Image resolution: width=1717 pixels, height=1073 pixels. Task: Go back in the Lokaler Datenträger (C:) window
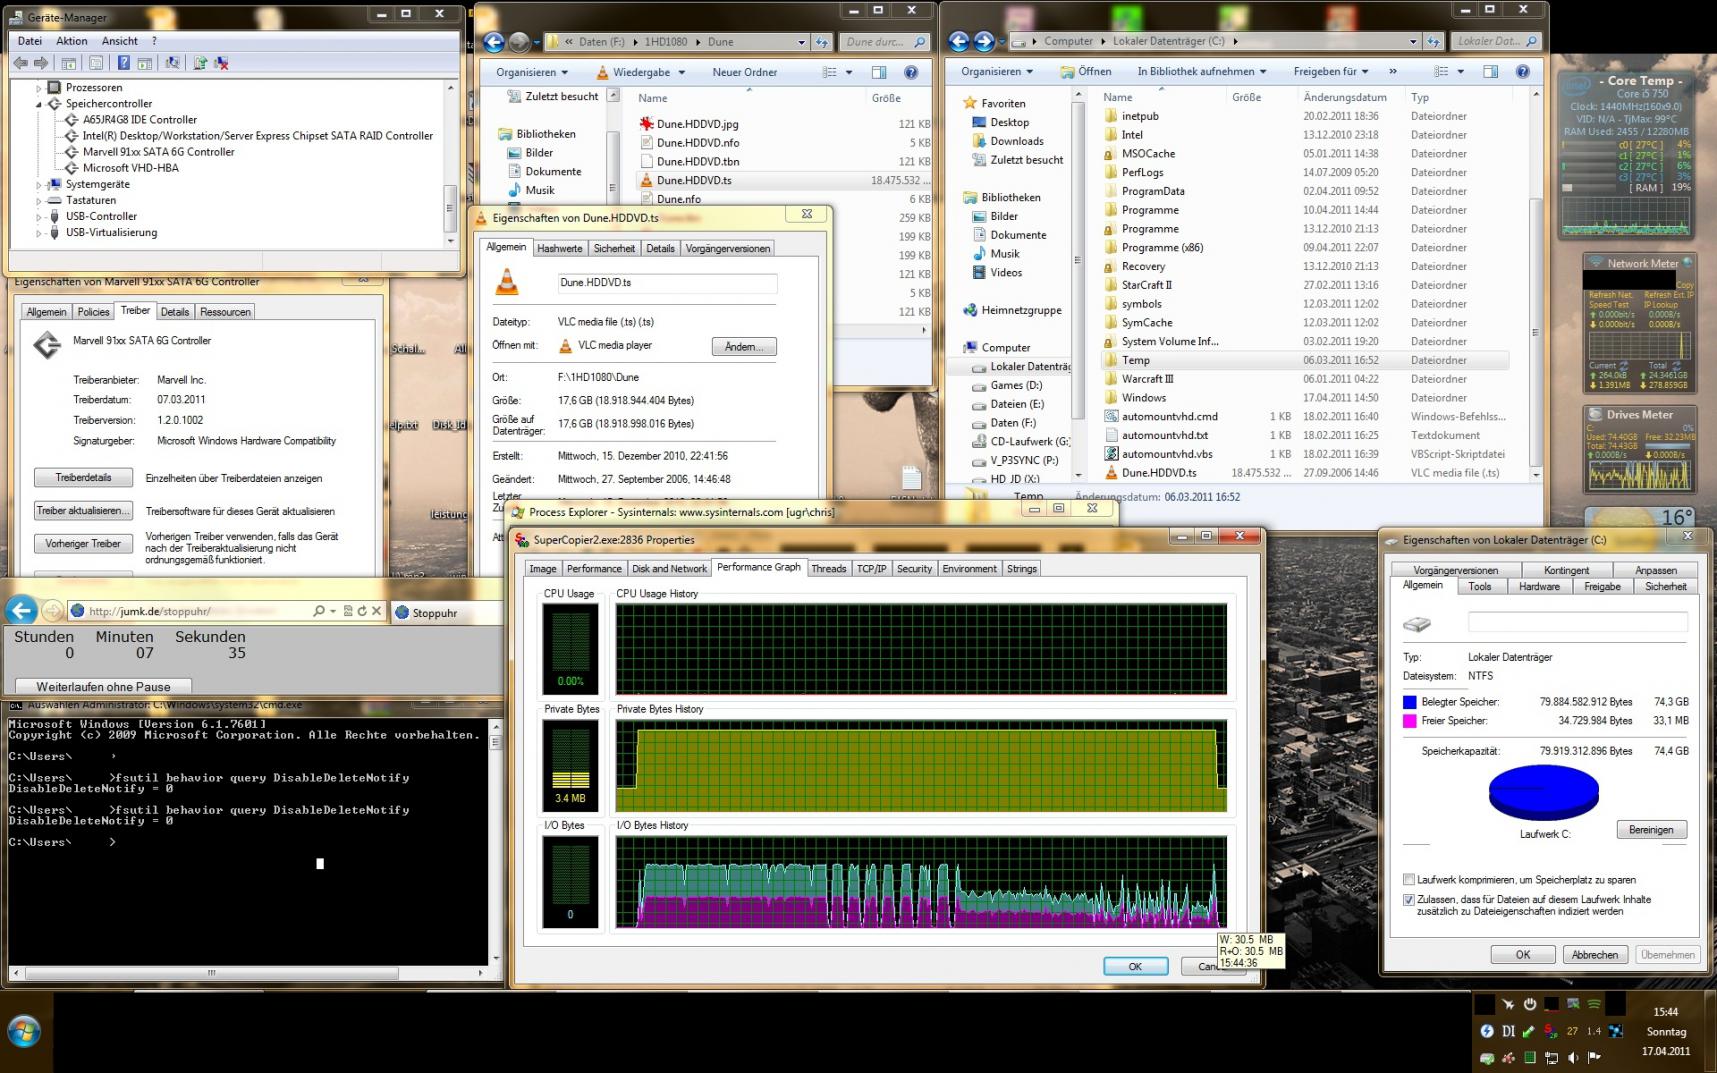[959, 41]
